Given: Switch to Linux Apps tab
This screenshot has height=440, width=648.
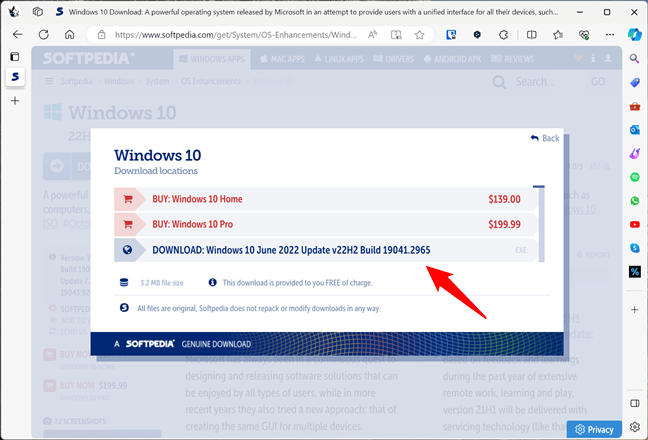Looking at the screenshot, I should point(339,59).
